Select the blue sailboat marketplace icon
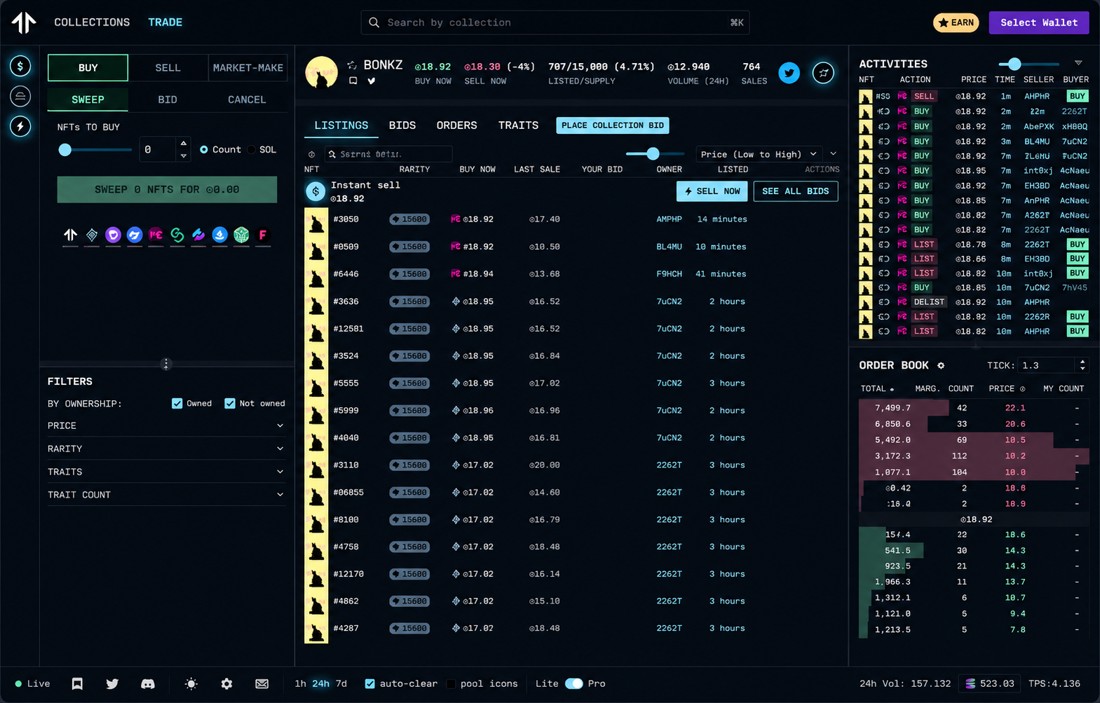The width and height of the screenshot is (1100, 703). 220,235
